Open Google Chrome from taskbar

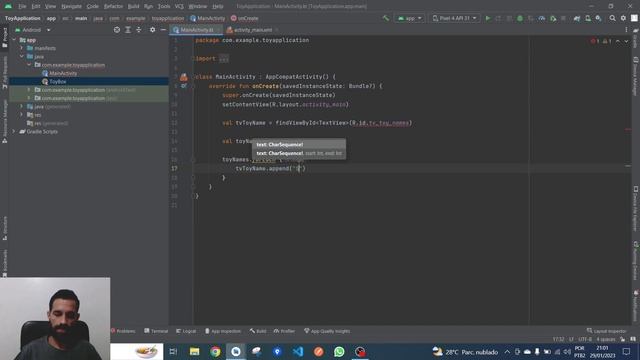[x=215, y=351]
